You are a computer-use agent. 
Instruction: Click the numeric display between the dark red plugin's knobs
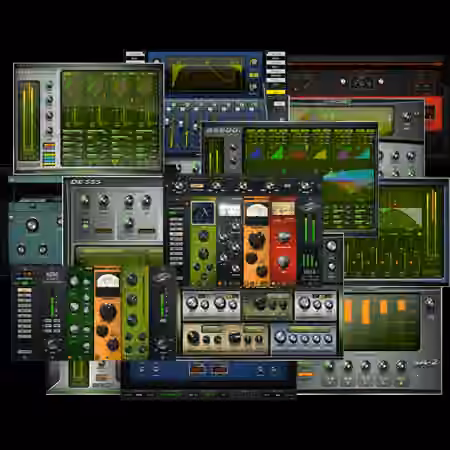coord(362,82)
